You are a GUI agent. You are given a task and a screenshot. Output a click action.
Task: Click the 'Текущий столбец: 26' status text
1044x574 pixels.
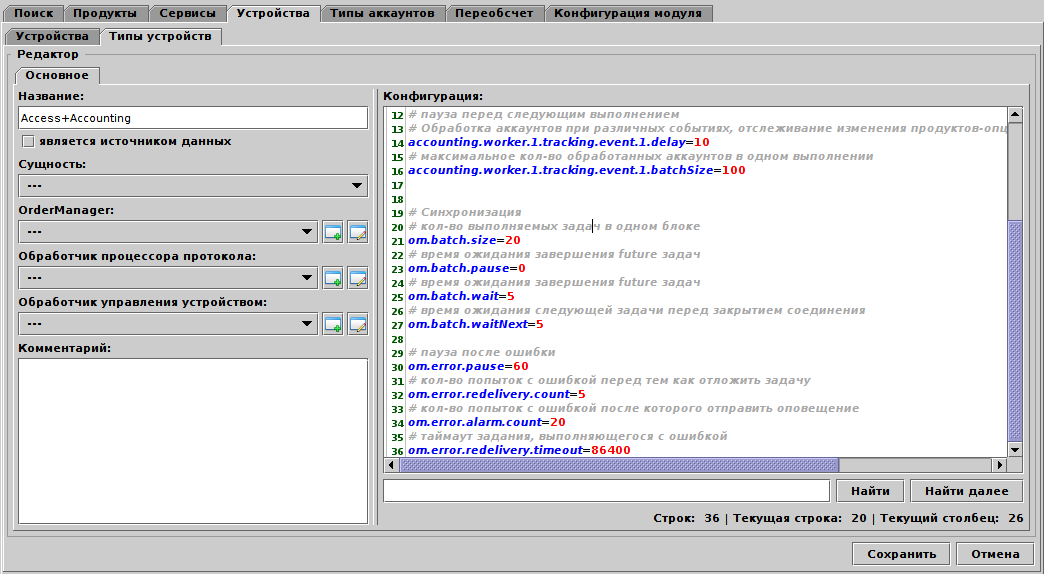coord(951,517)
